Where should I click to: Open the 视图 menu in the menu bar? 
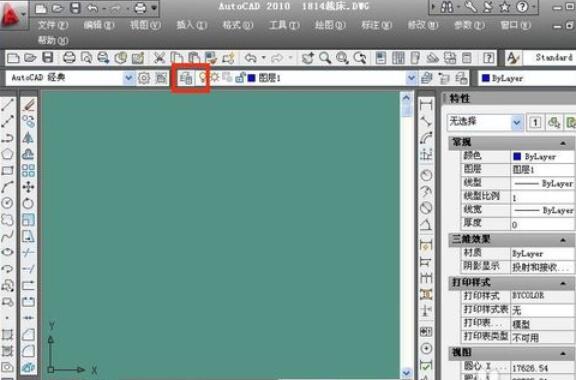pyautogui.click(x=145, y=25)
